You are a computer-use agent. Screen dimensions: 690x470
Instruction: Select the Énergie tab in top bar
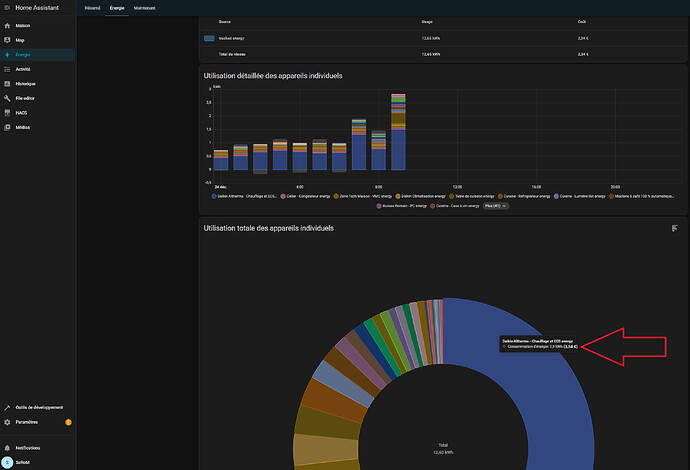[x=117, y=8]
